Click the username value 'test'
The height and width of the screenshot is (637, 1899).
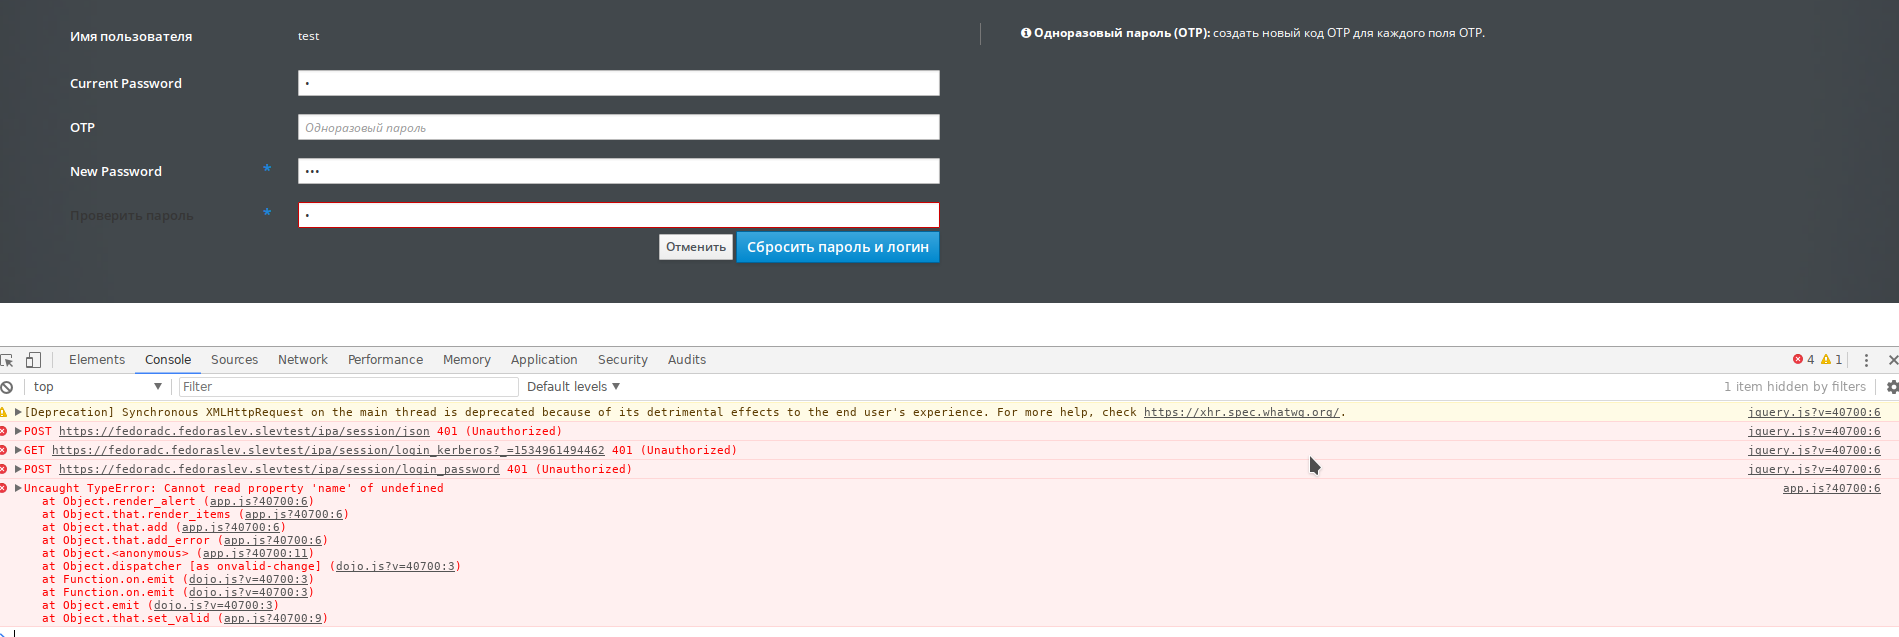pyautogui.click(x=308, y=36)
